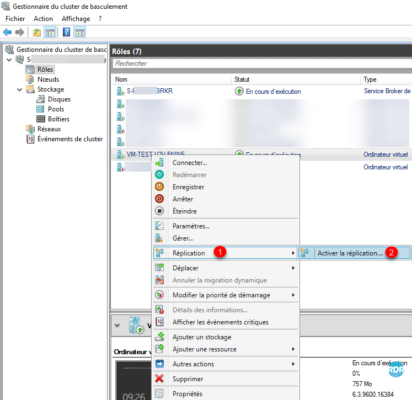Open the ? help menu
The image size is (412, 400).
pos(100,19)
